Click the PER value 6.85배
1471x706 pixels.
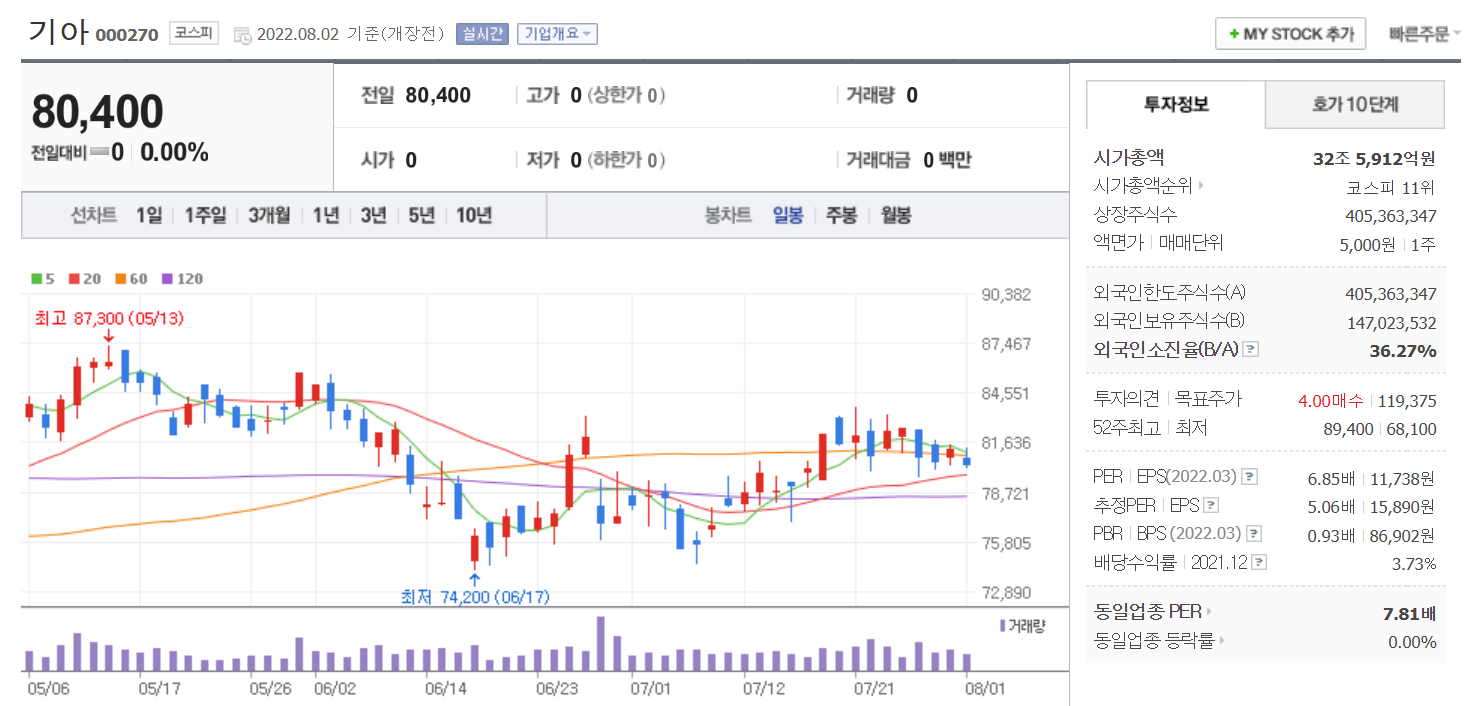1331,478
